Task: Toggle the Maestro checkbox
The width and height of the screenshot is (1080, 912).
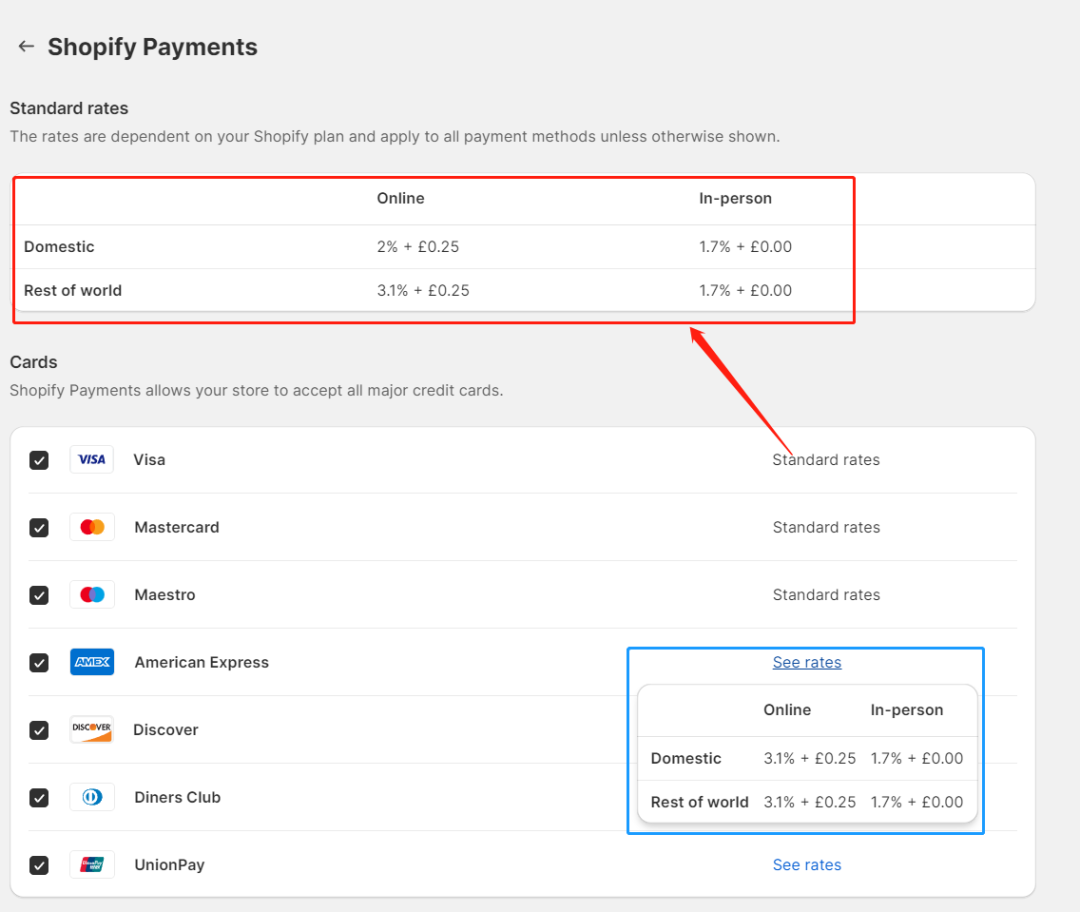Action: coord(39,595)
